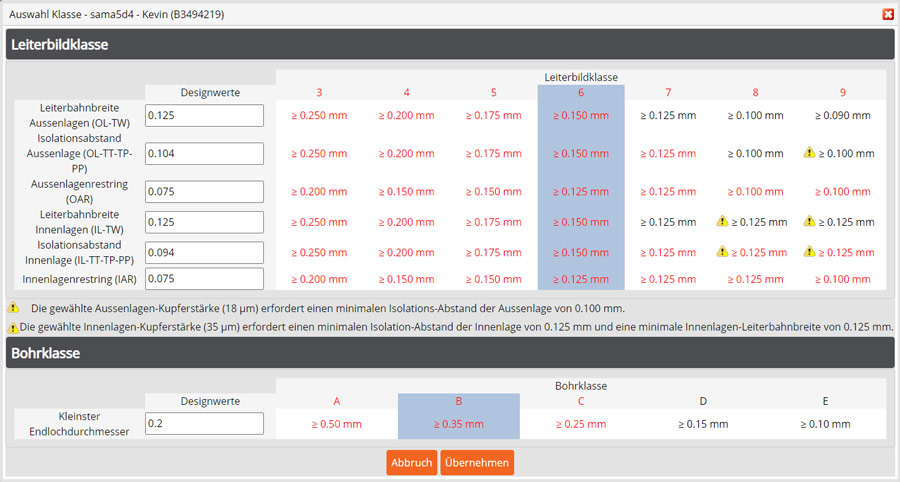
Task: Click warning icon in class 9 Isolationsabstand Innenlage row
Action: [x=810, y=252]
